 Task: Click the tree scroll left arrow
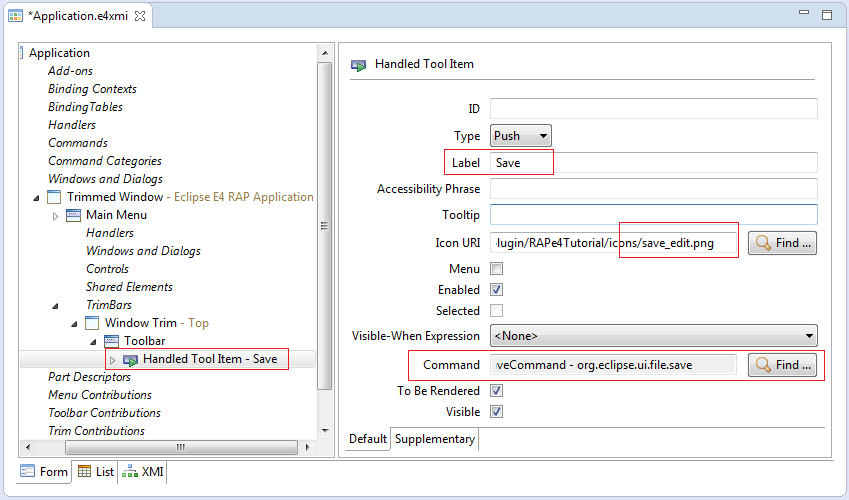[x=28, y=447]
